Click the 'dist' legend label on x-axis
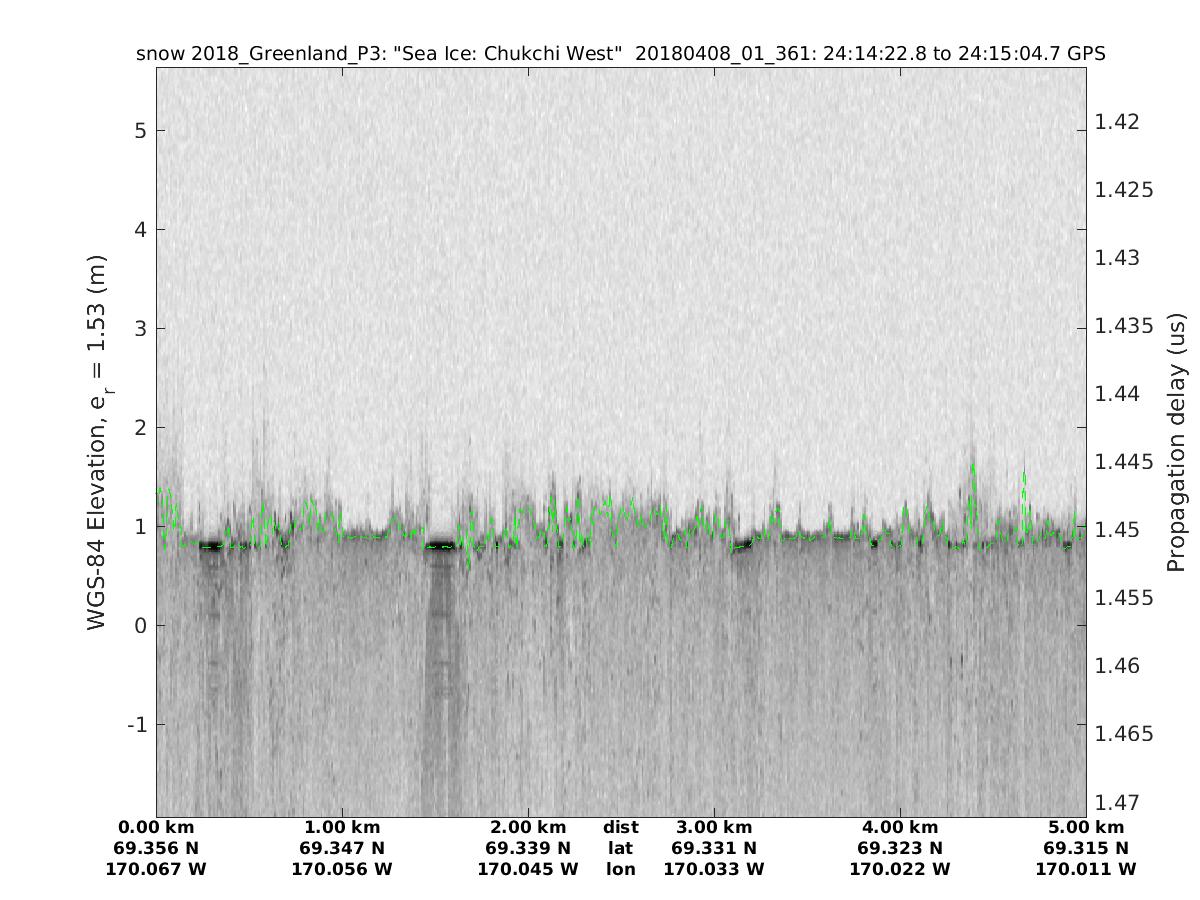 click(620, 827)
